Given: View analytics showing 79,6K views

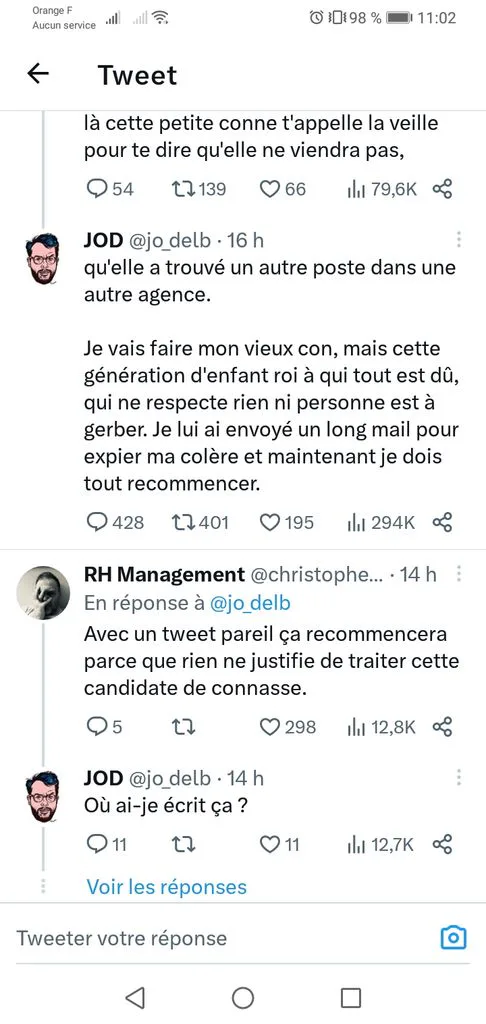Looking at the screenshot, I should click(381, 189).
